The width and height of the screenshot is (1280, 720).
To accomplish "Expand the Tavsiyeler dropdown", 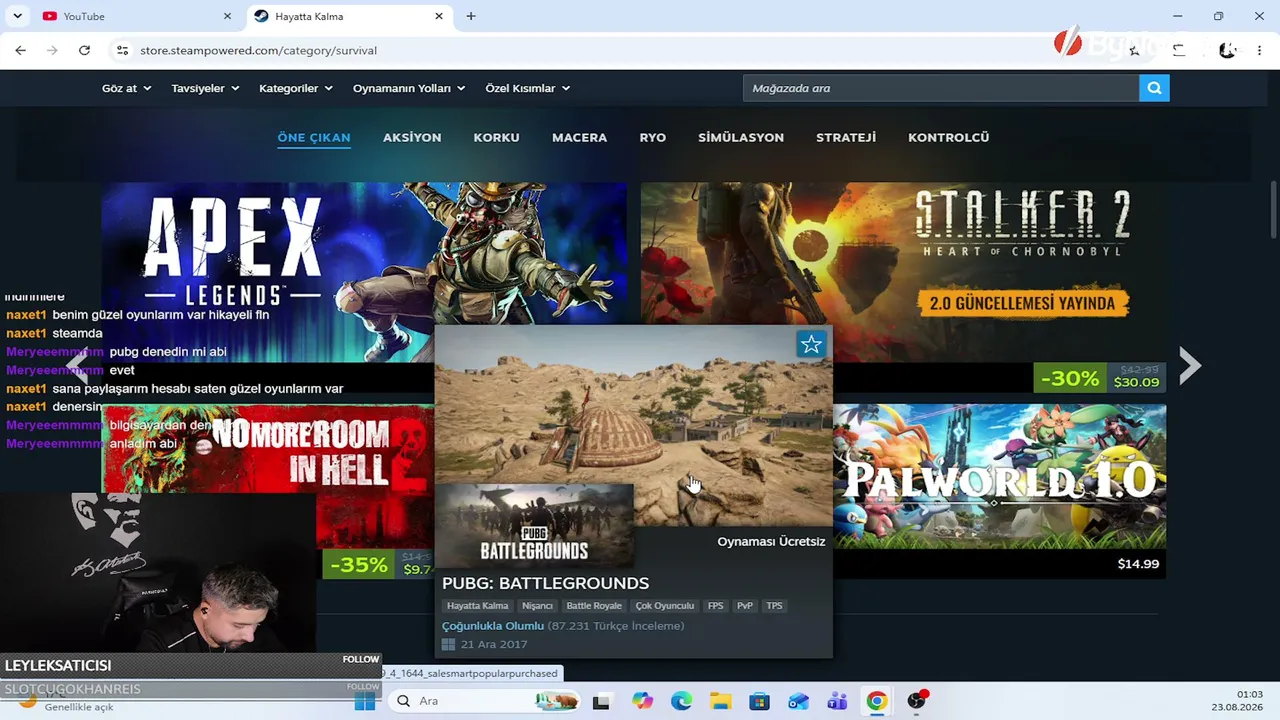I will tap(205, 88).
